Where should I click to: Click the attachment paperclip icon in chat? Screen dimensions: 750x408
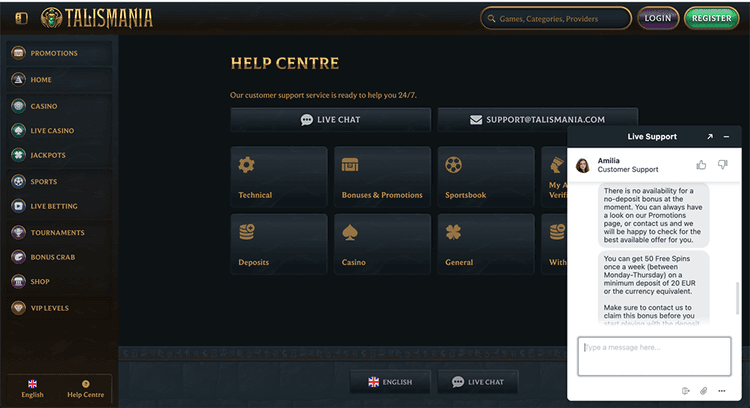704,391
